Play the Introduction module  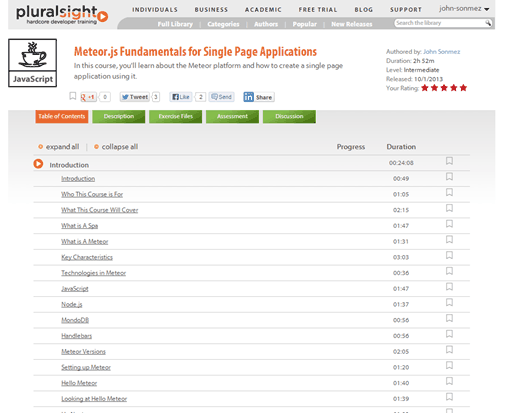[38, 164]
